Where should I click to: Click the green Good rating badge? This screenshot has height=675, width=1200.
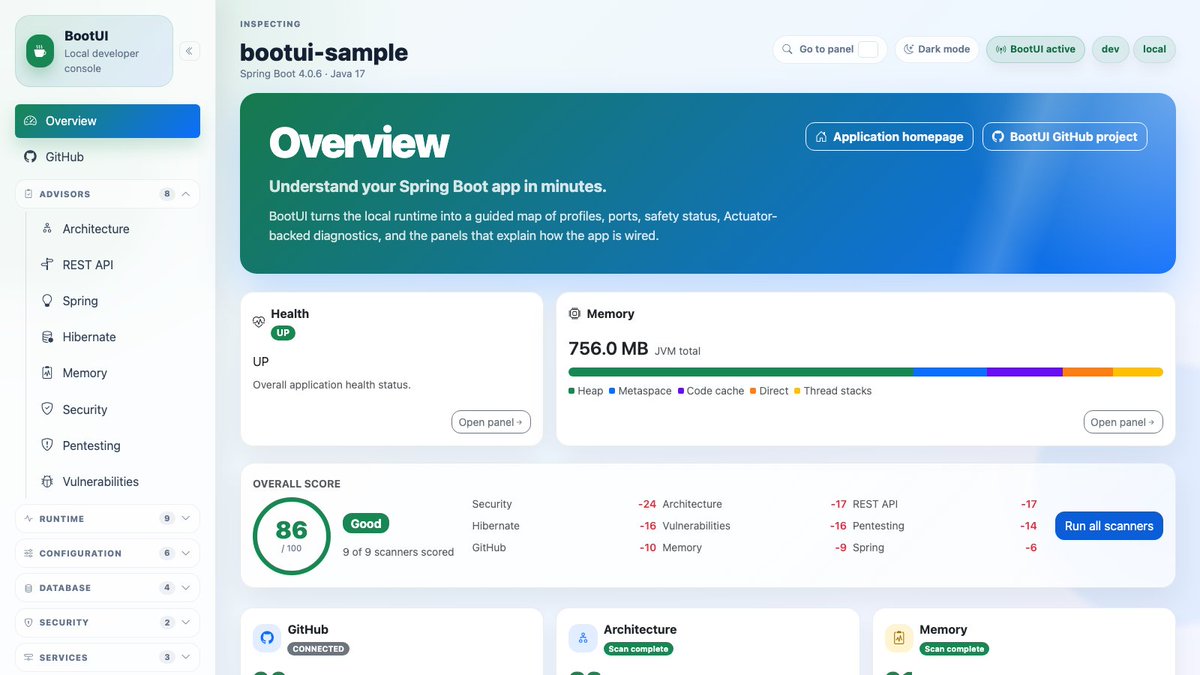click(366, 523)
